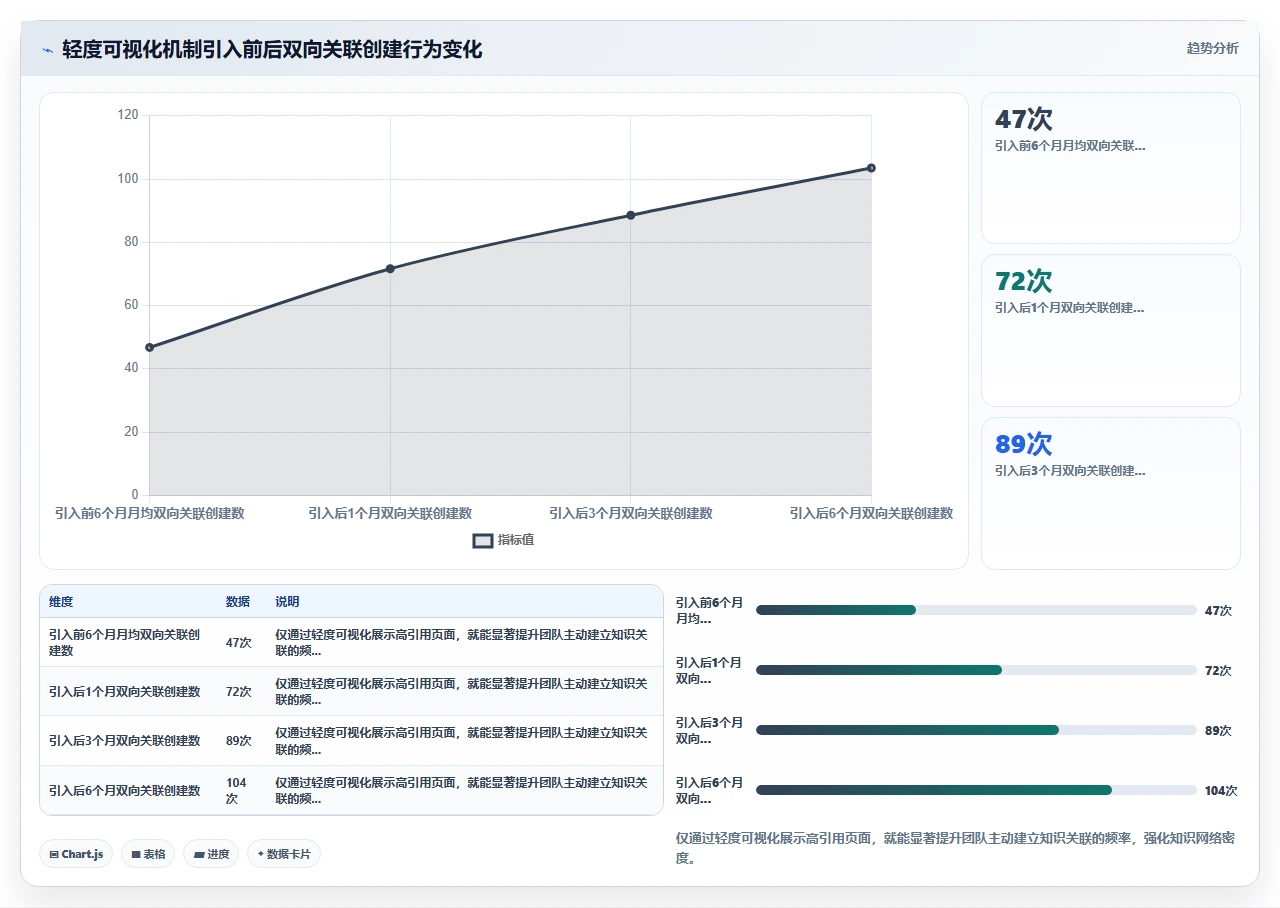
Task: Click the dashboard title 轻度可视化机制引入前后双向关联创建行为变化
Action: (272, 49)
